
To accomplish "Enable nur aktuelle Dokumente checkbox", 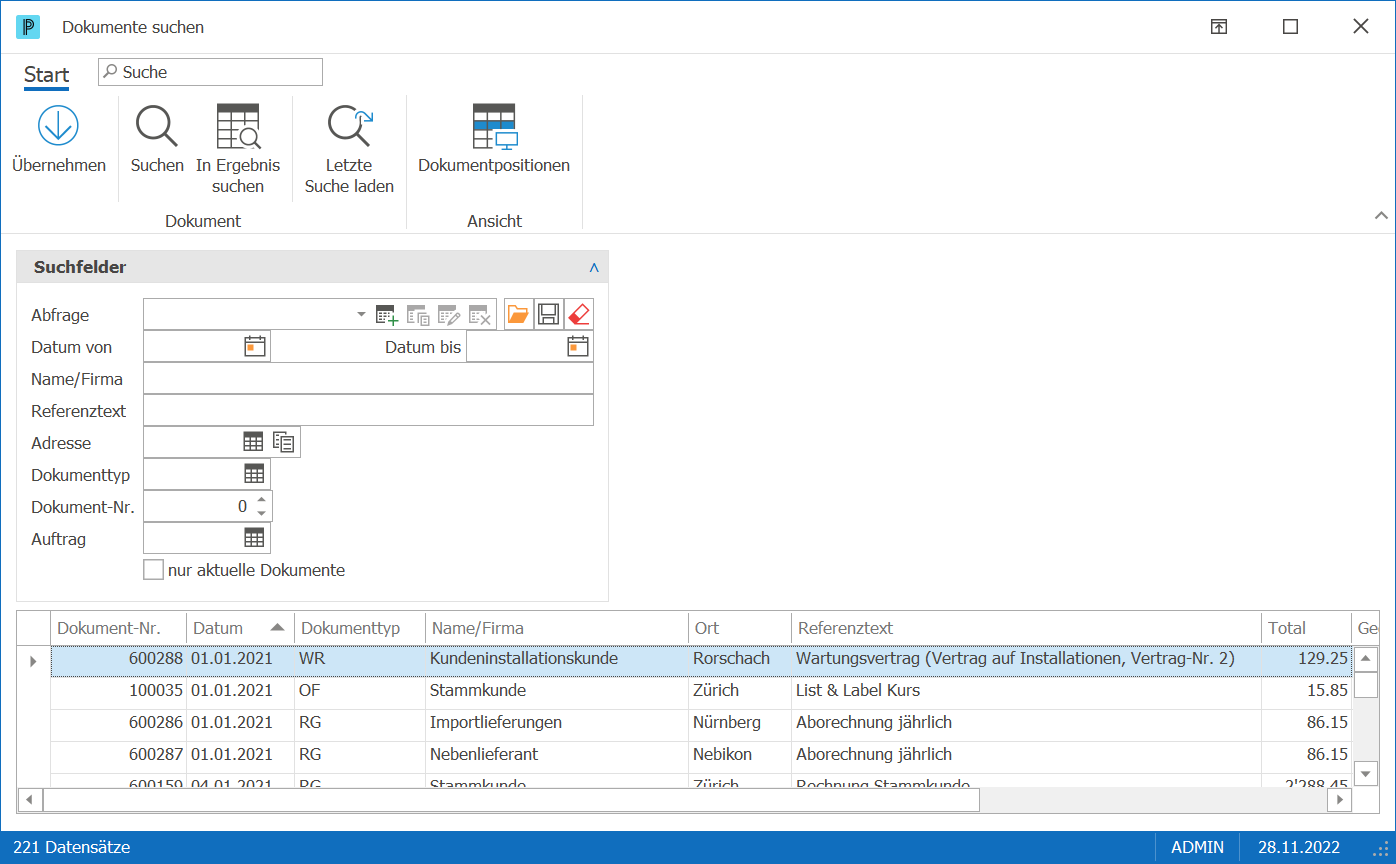I will point(153,570).
